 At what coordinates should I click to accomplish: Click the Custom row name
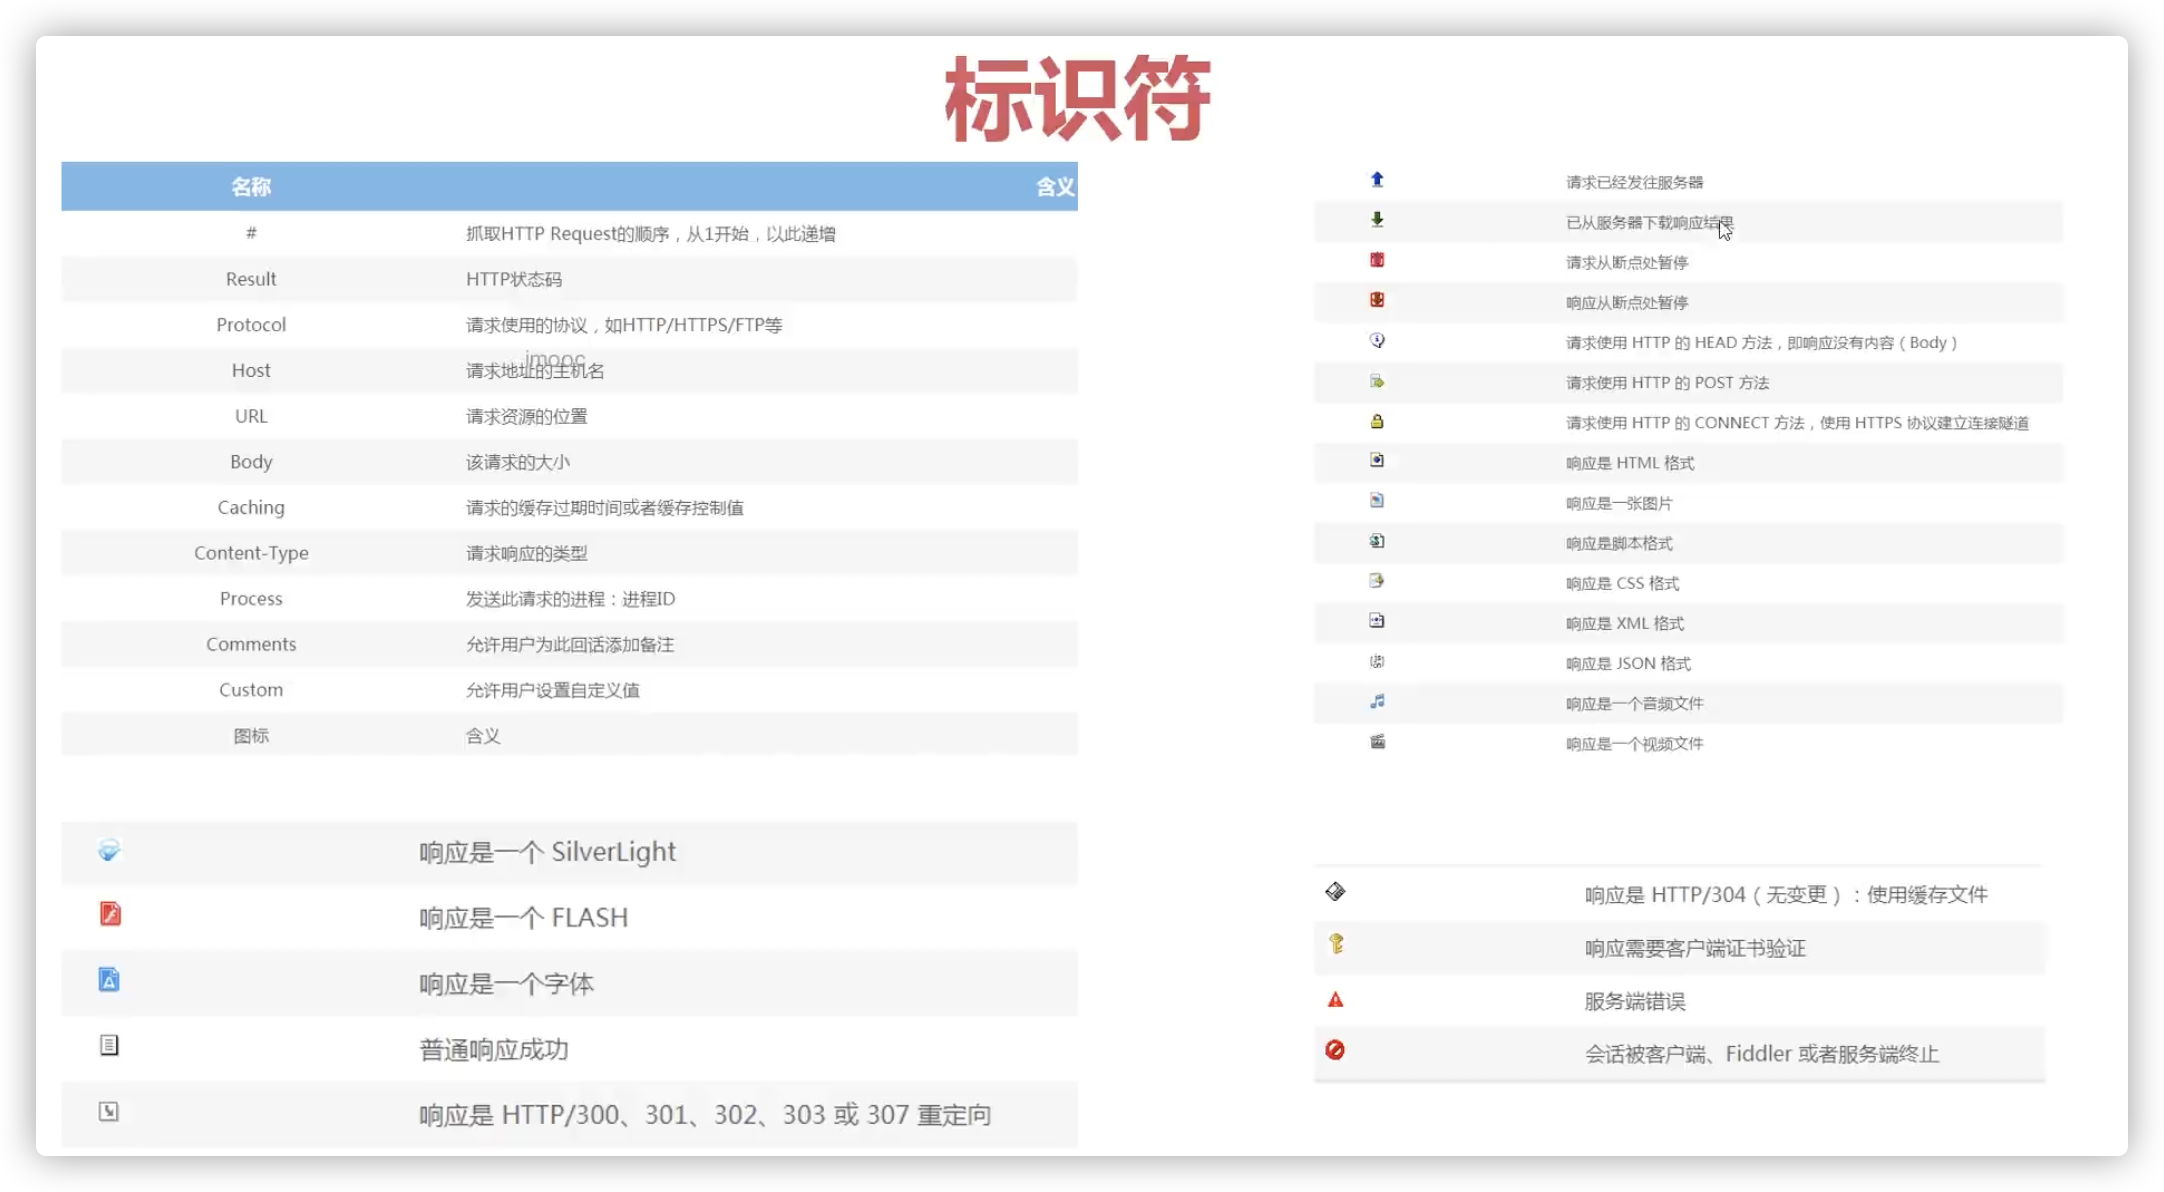[x=251, y=690]
